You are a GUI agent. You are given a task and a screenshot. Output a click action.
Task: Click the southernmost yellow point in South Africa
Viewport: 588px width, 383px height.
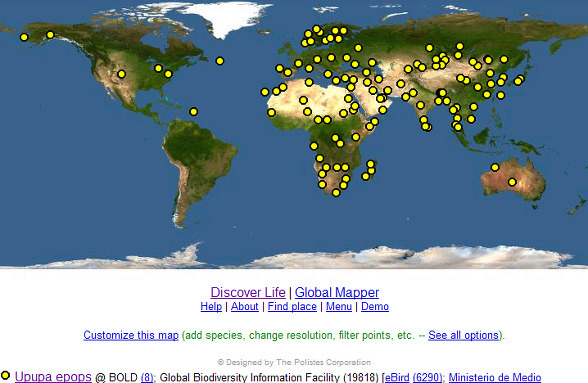click(x=336, y=193)
